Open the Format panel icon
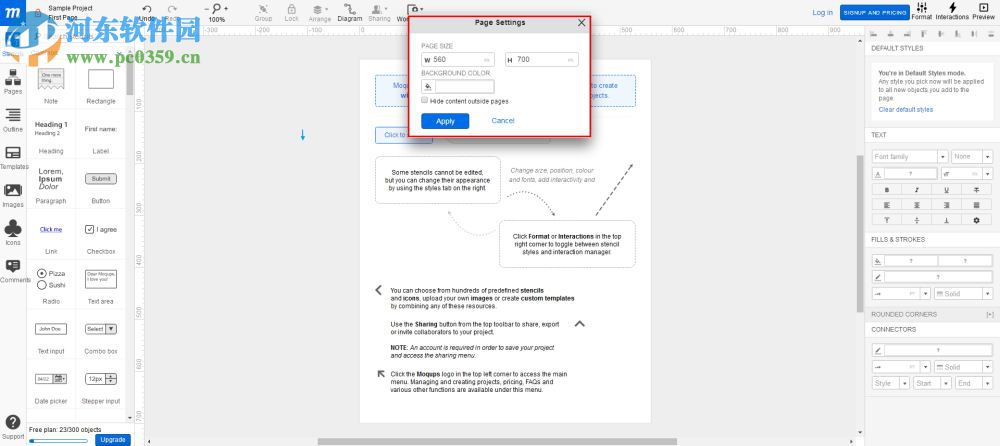Screen dimensions: 1000x446 point(922,8)
